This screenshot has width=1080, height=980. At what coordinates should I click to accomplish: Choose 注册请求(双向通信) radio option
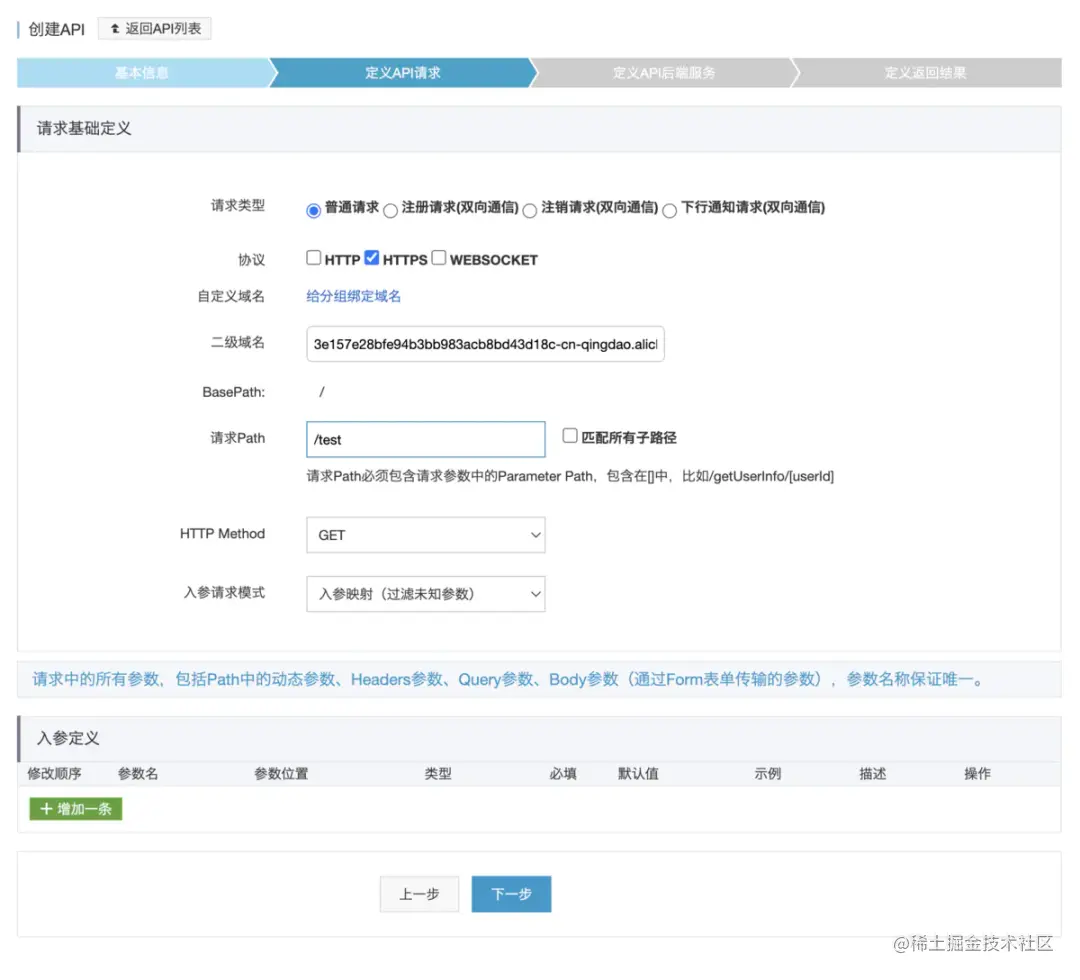click(x=391, y=210)
